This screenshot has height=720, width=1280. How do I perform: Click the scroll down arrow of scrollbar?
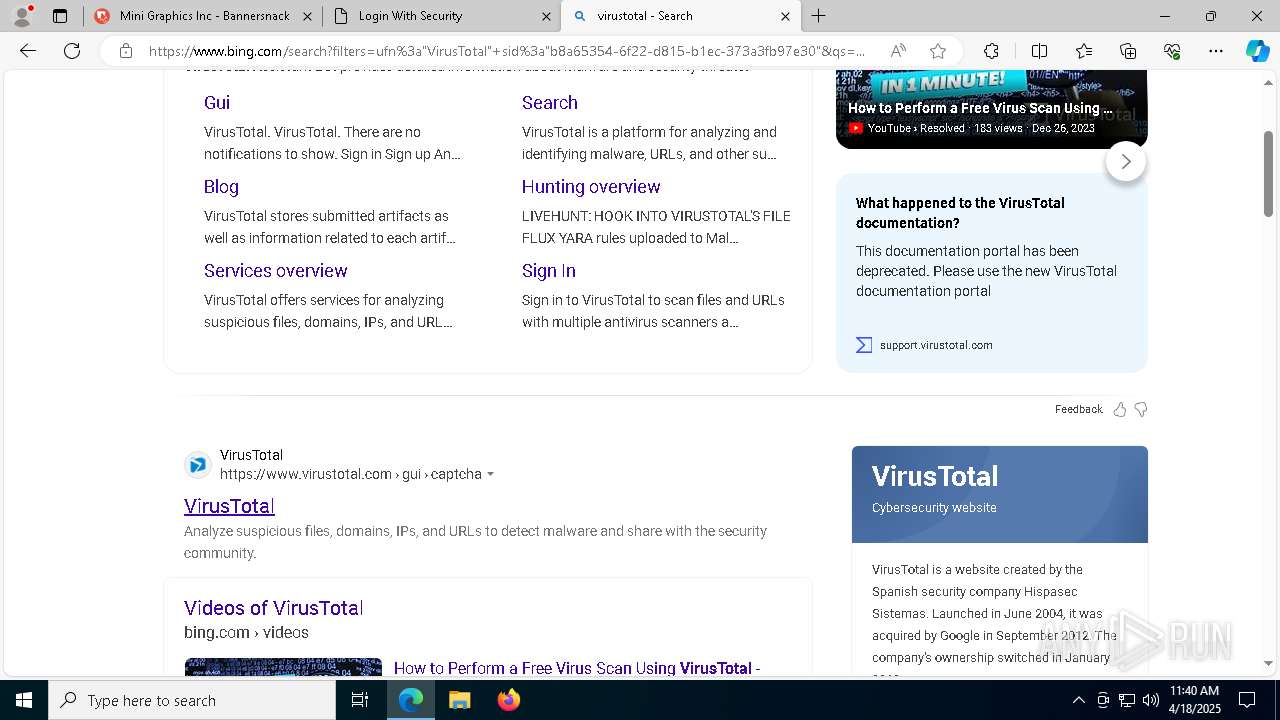click(x=1269, y=663)
